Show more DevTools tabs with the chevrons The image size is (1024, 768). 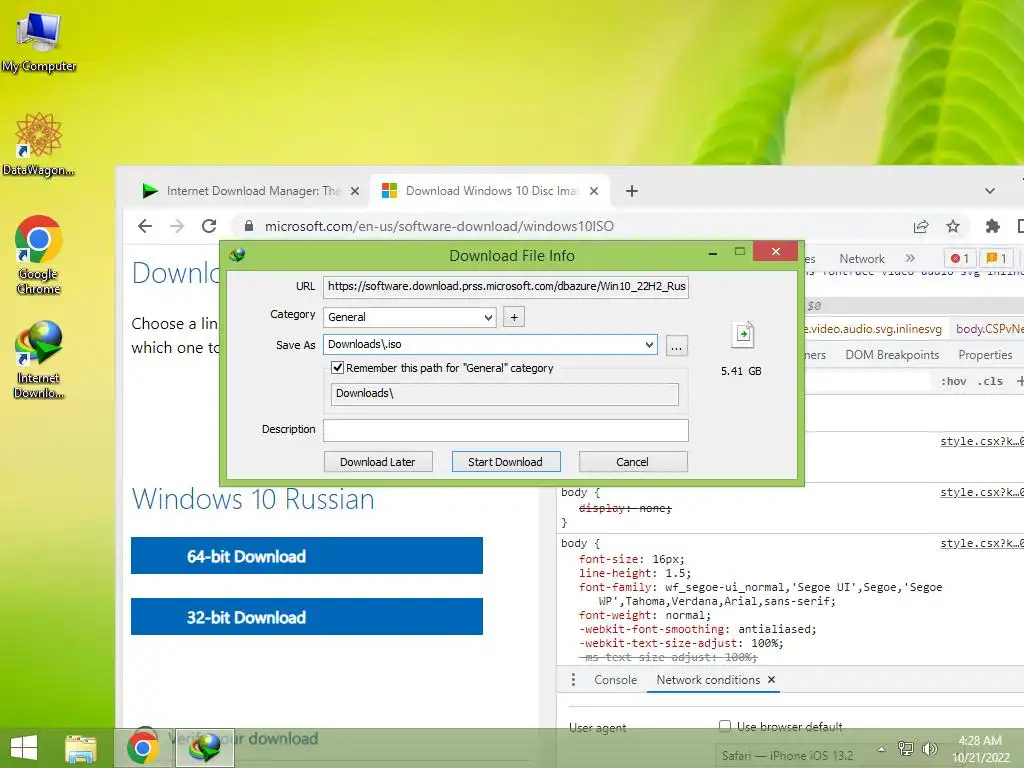[910, 258]
